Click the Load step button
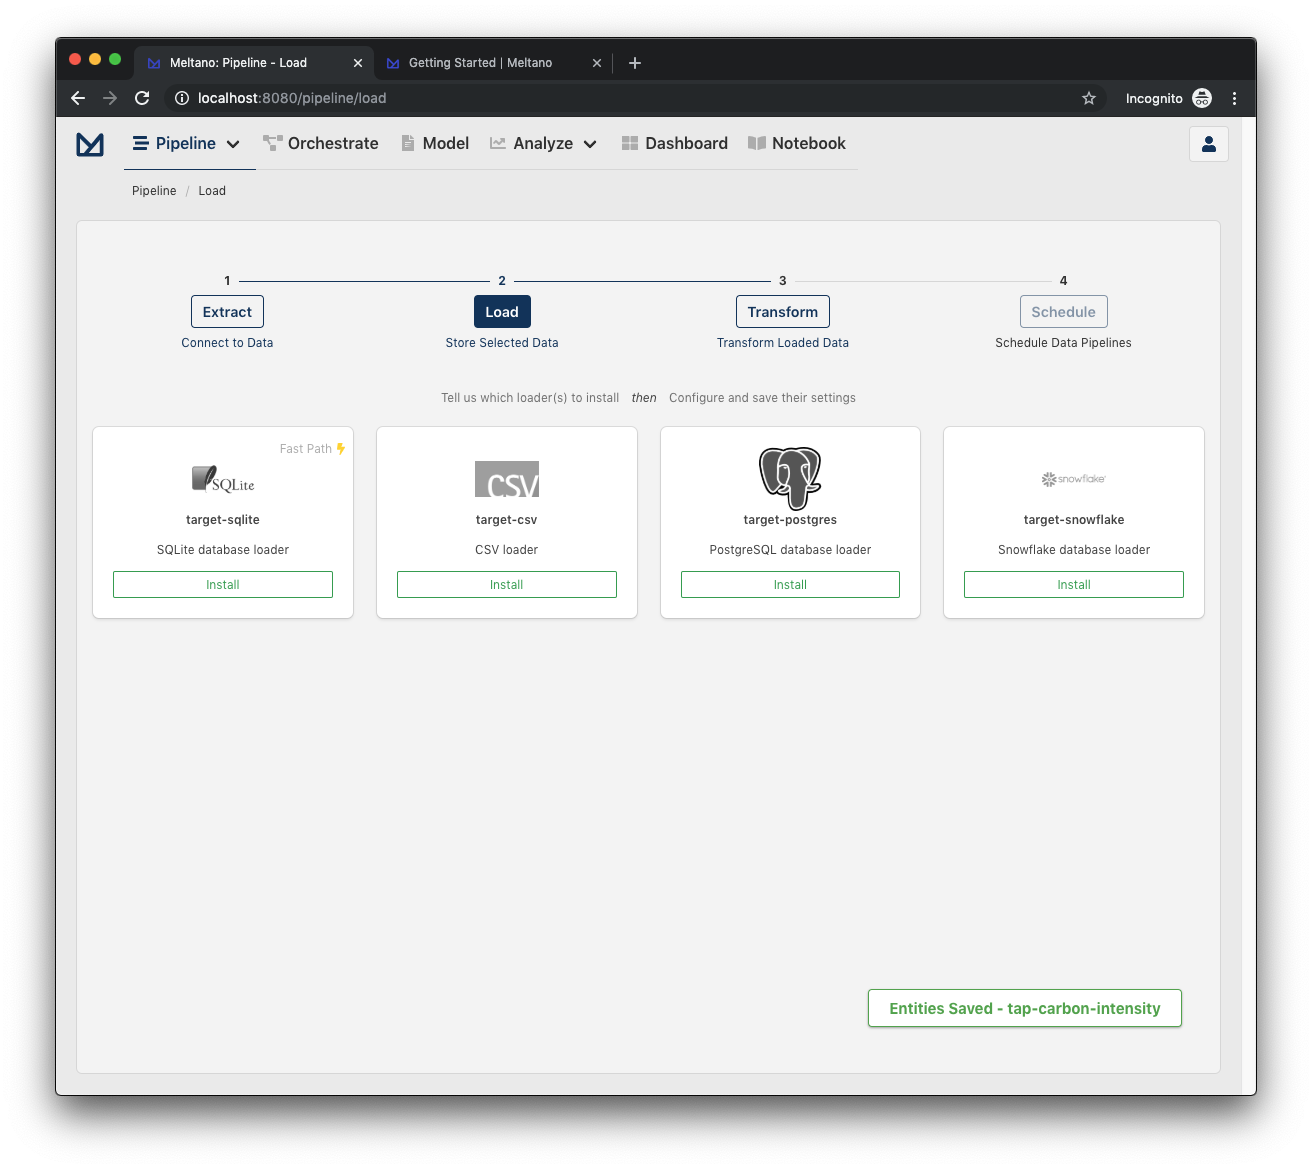Screen dimensions: 1312x1169 (x=502, y=312)
